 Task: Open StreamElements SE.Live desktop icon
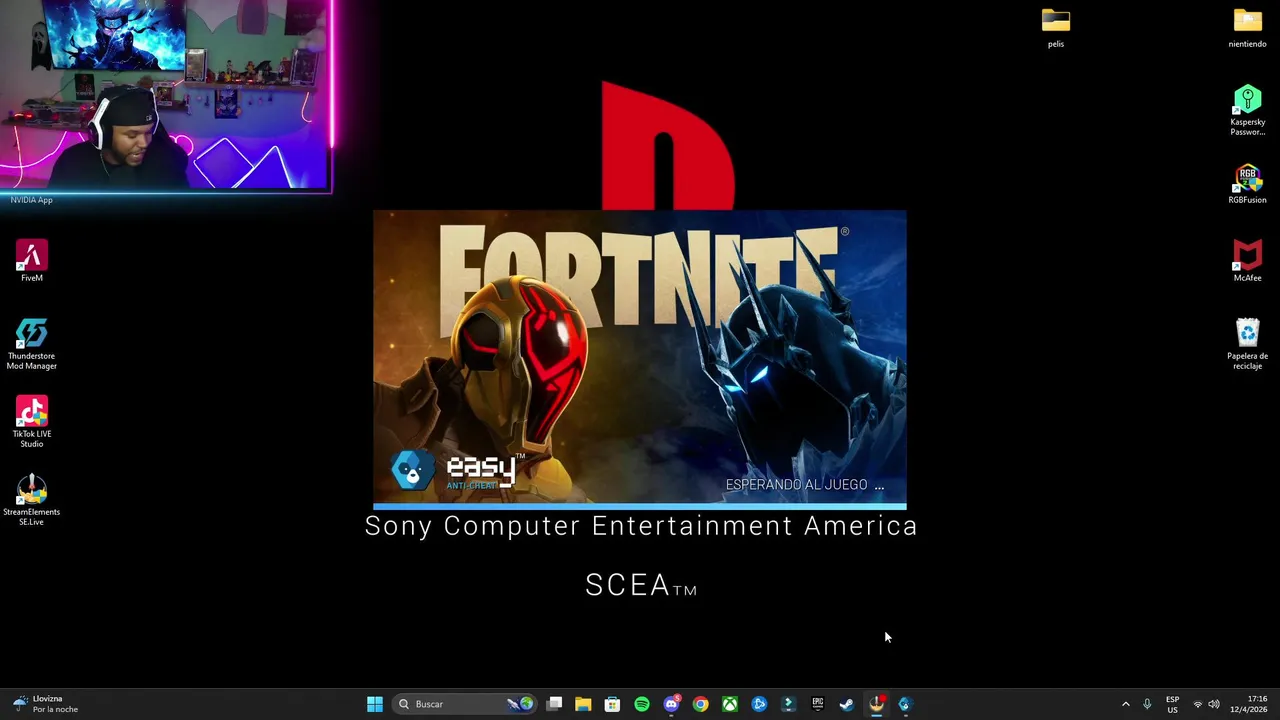(32, 500)
